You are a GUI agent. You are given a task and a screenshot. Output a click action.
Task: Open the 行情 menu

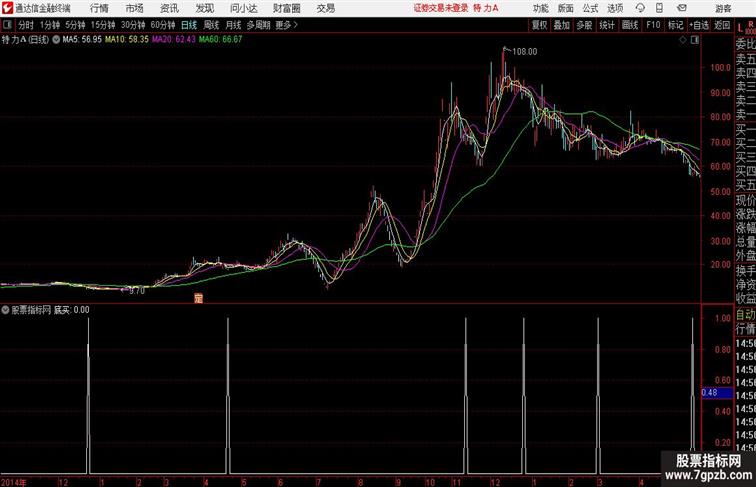point(99,8)
